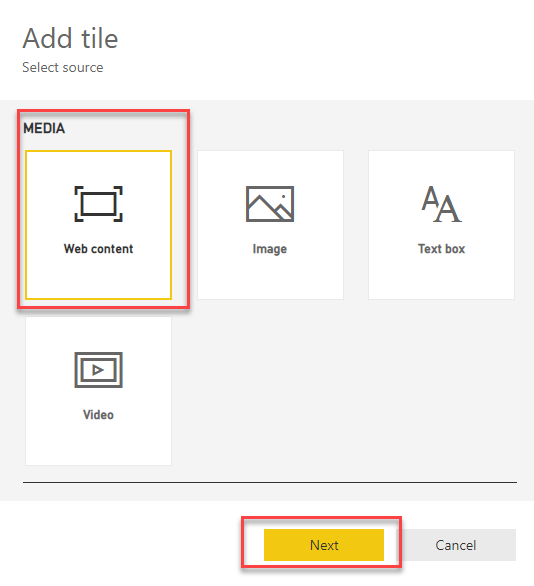Click the Web content frame icon
Viewport: 534px width, 586px height.
(98, 204)
